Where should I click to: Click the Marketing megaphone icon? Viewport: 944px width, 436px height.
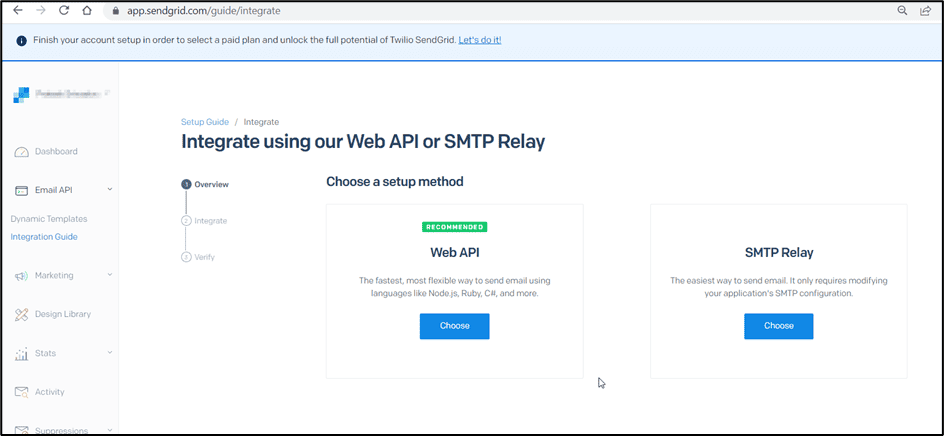click(x=21, y=276)
